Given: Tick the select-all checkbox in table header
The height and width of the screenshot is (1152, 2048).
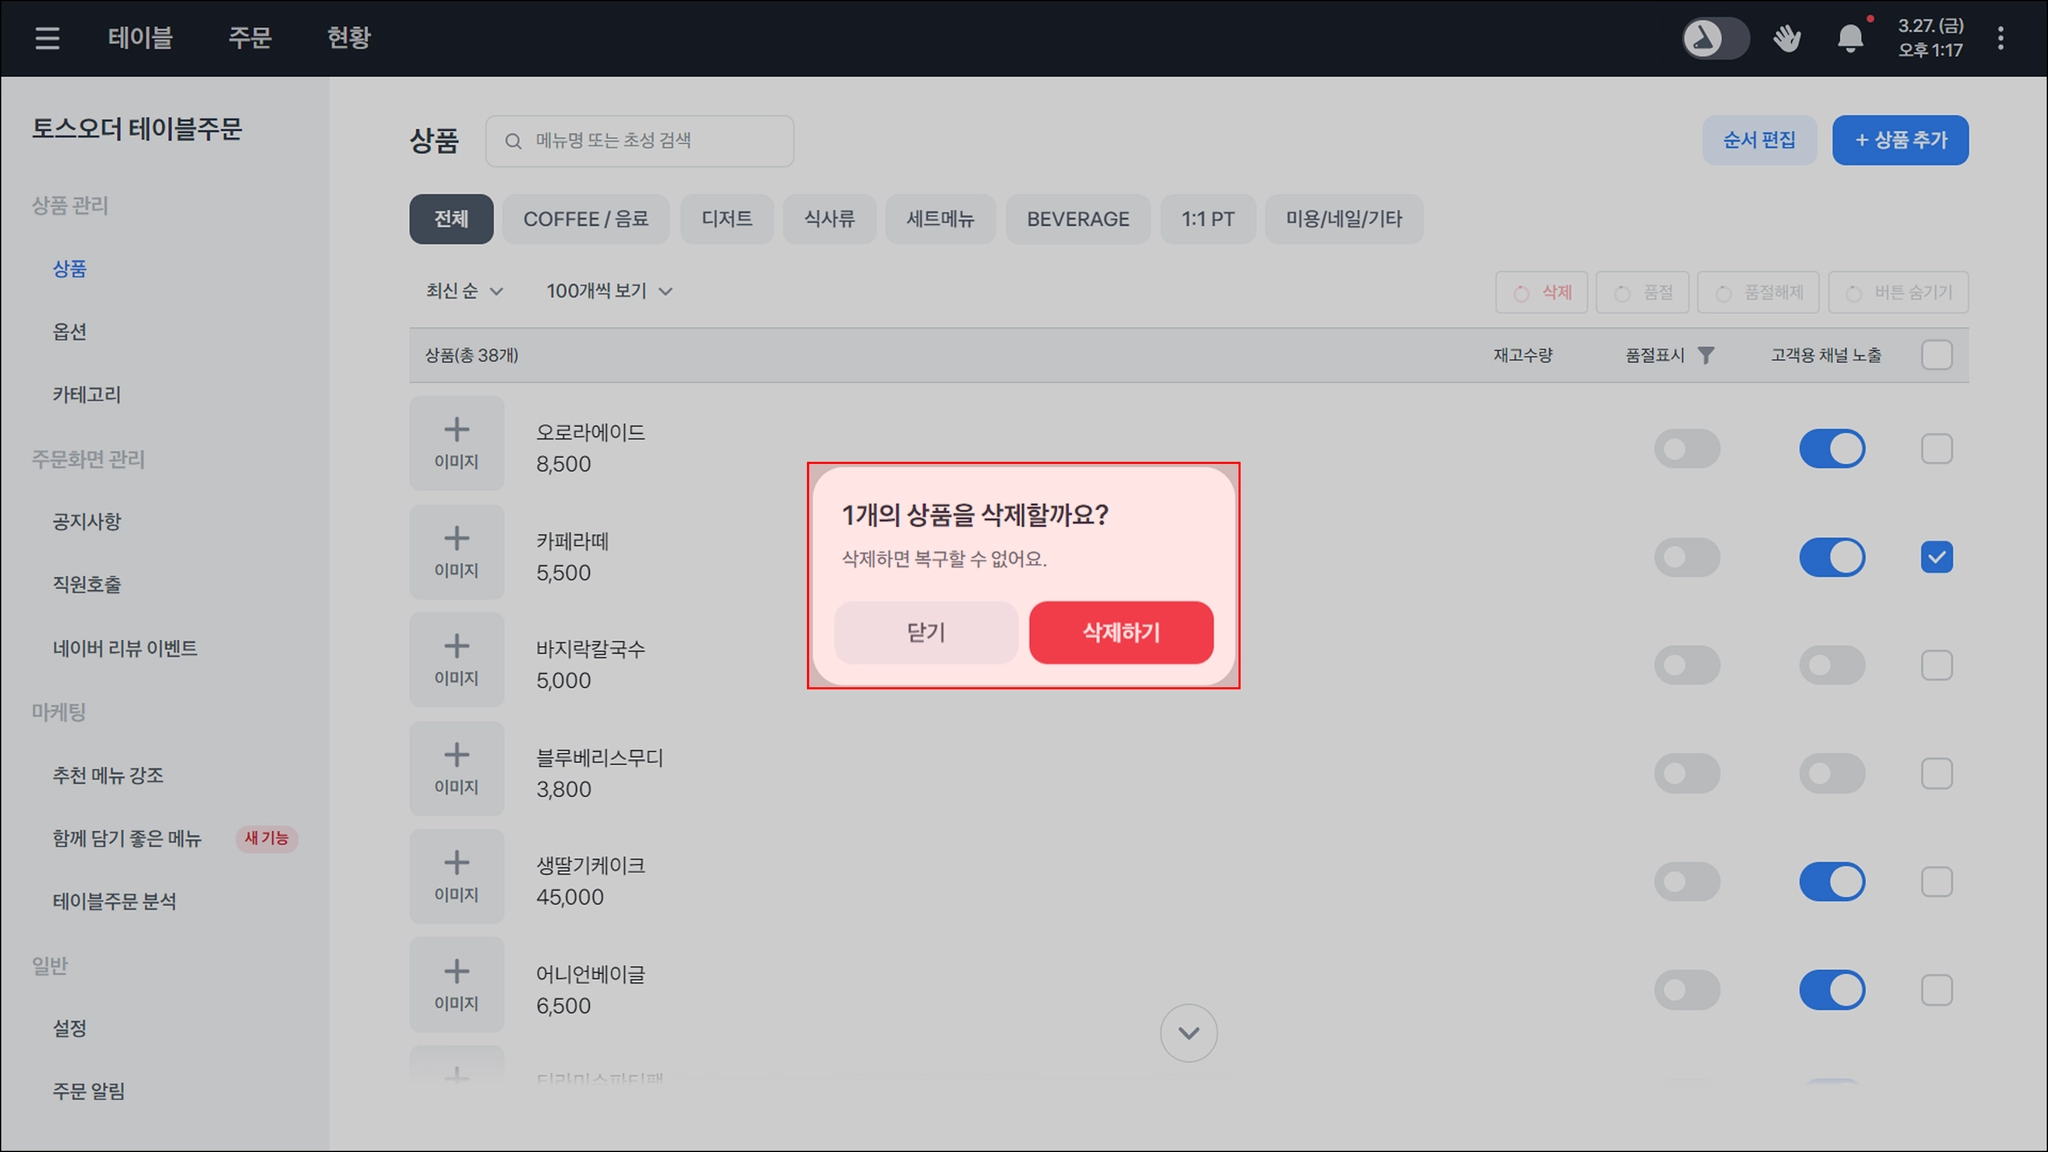Looking at the screenshot, I should point(1936,355).
